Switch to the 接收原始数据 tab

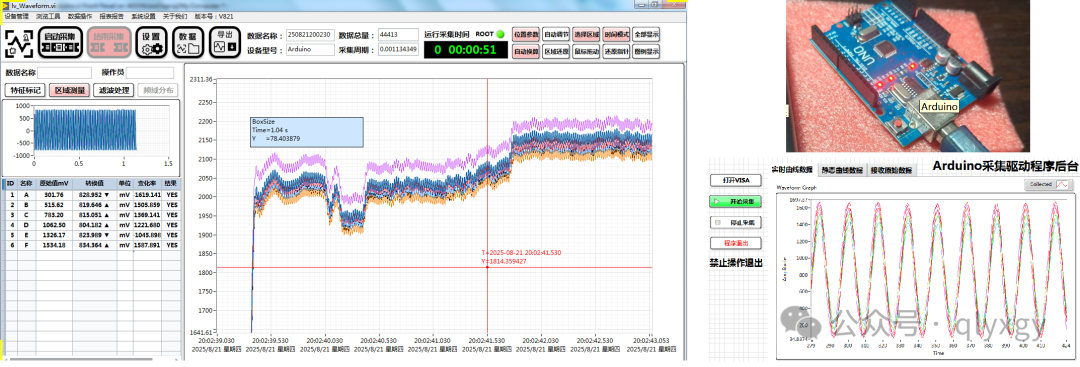pos(891,170)
